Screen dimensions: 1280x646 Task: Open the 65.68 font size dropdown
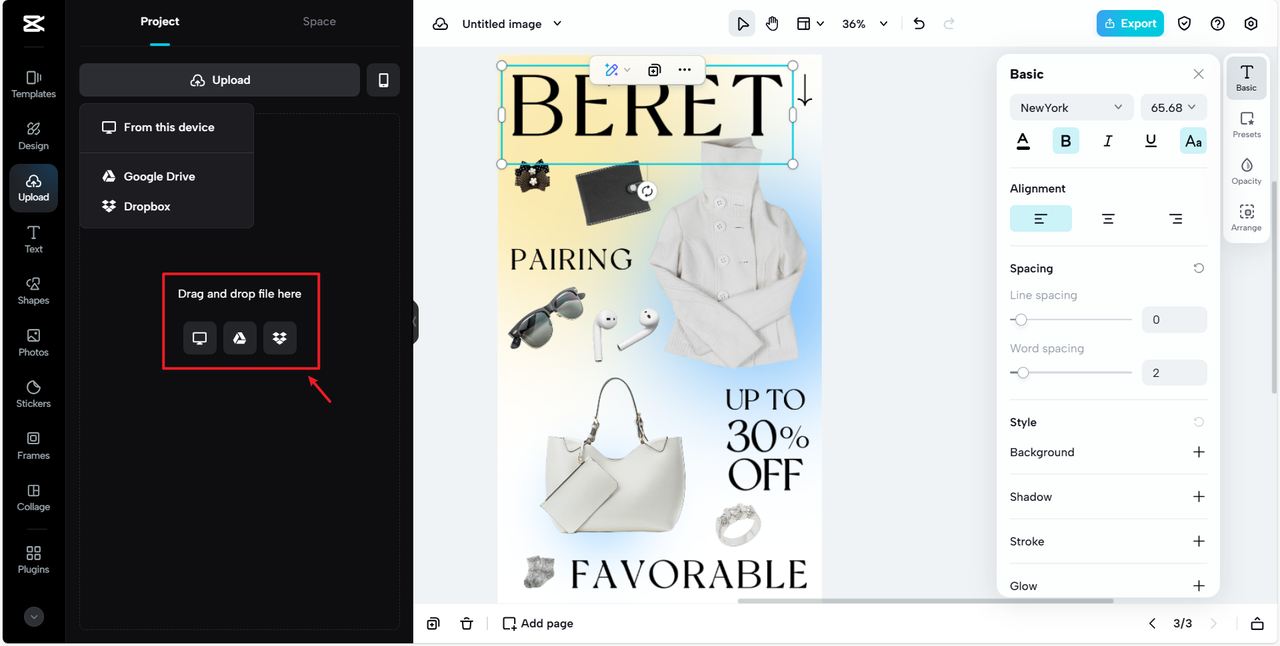(1174, 108)
